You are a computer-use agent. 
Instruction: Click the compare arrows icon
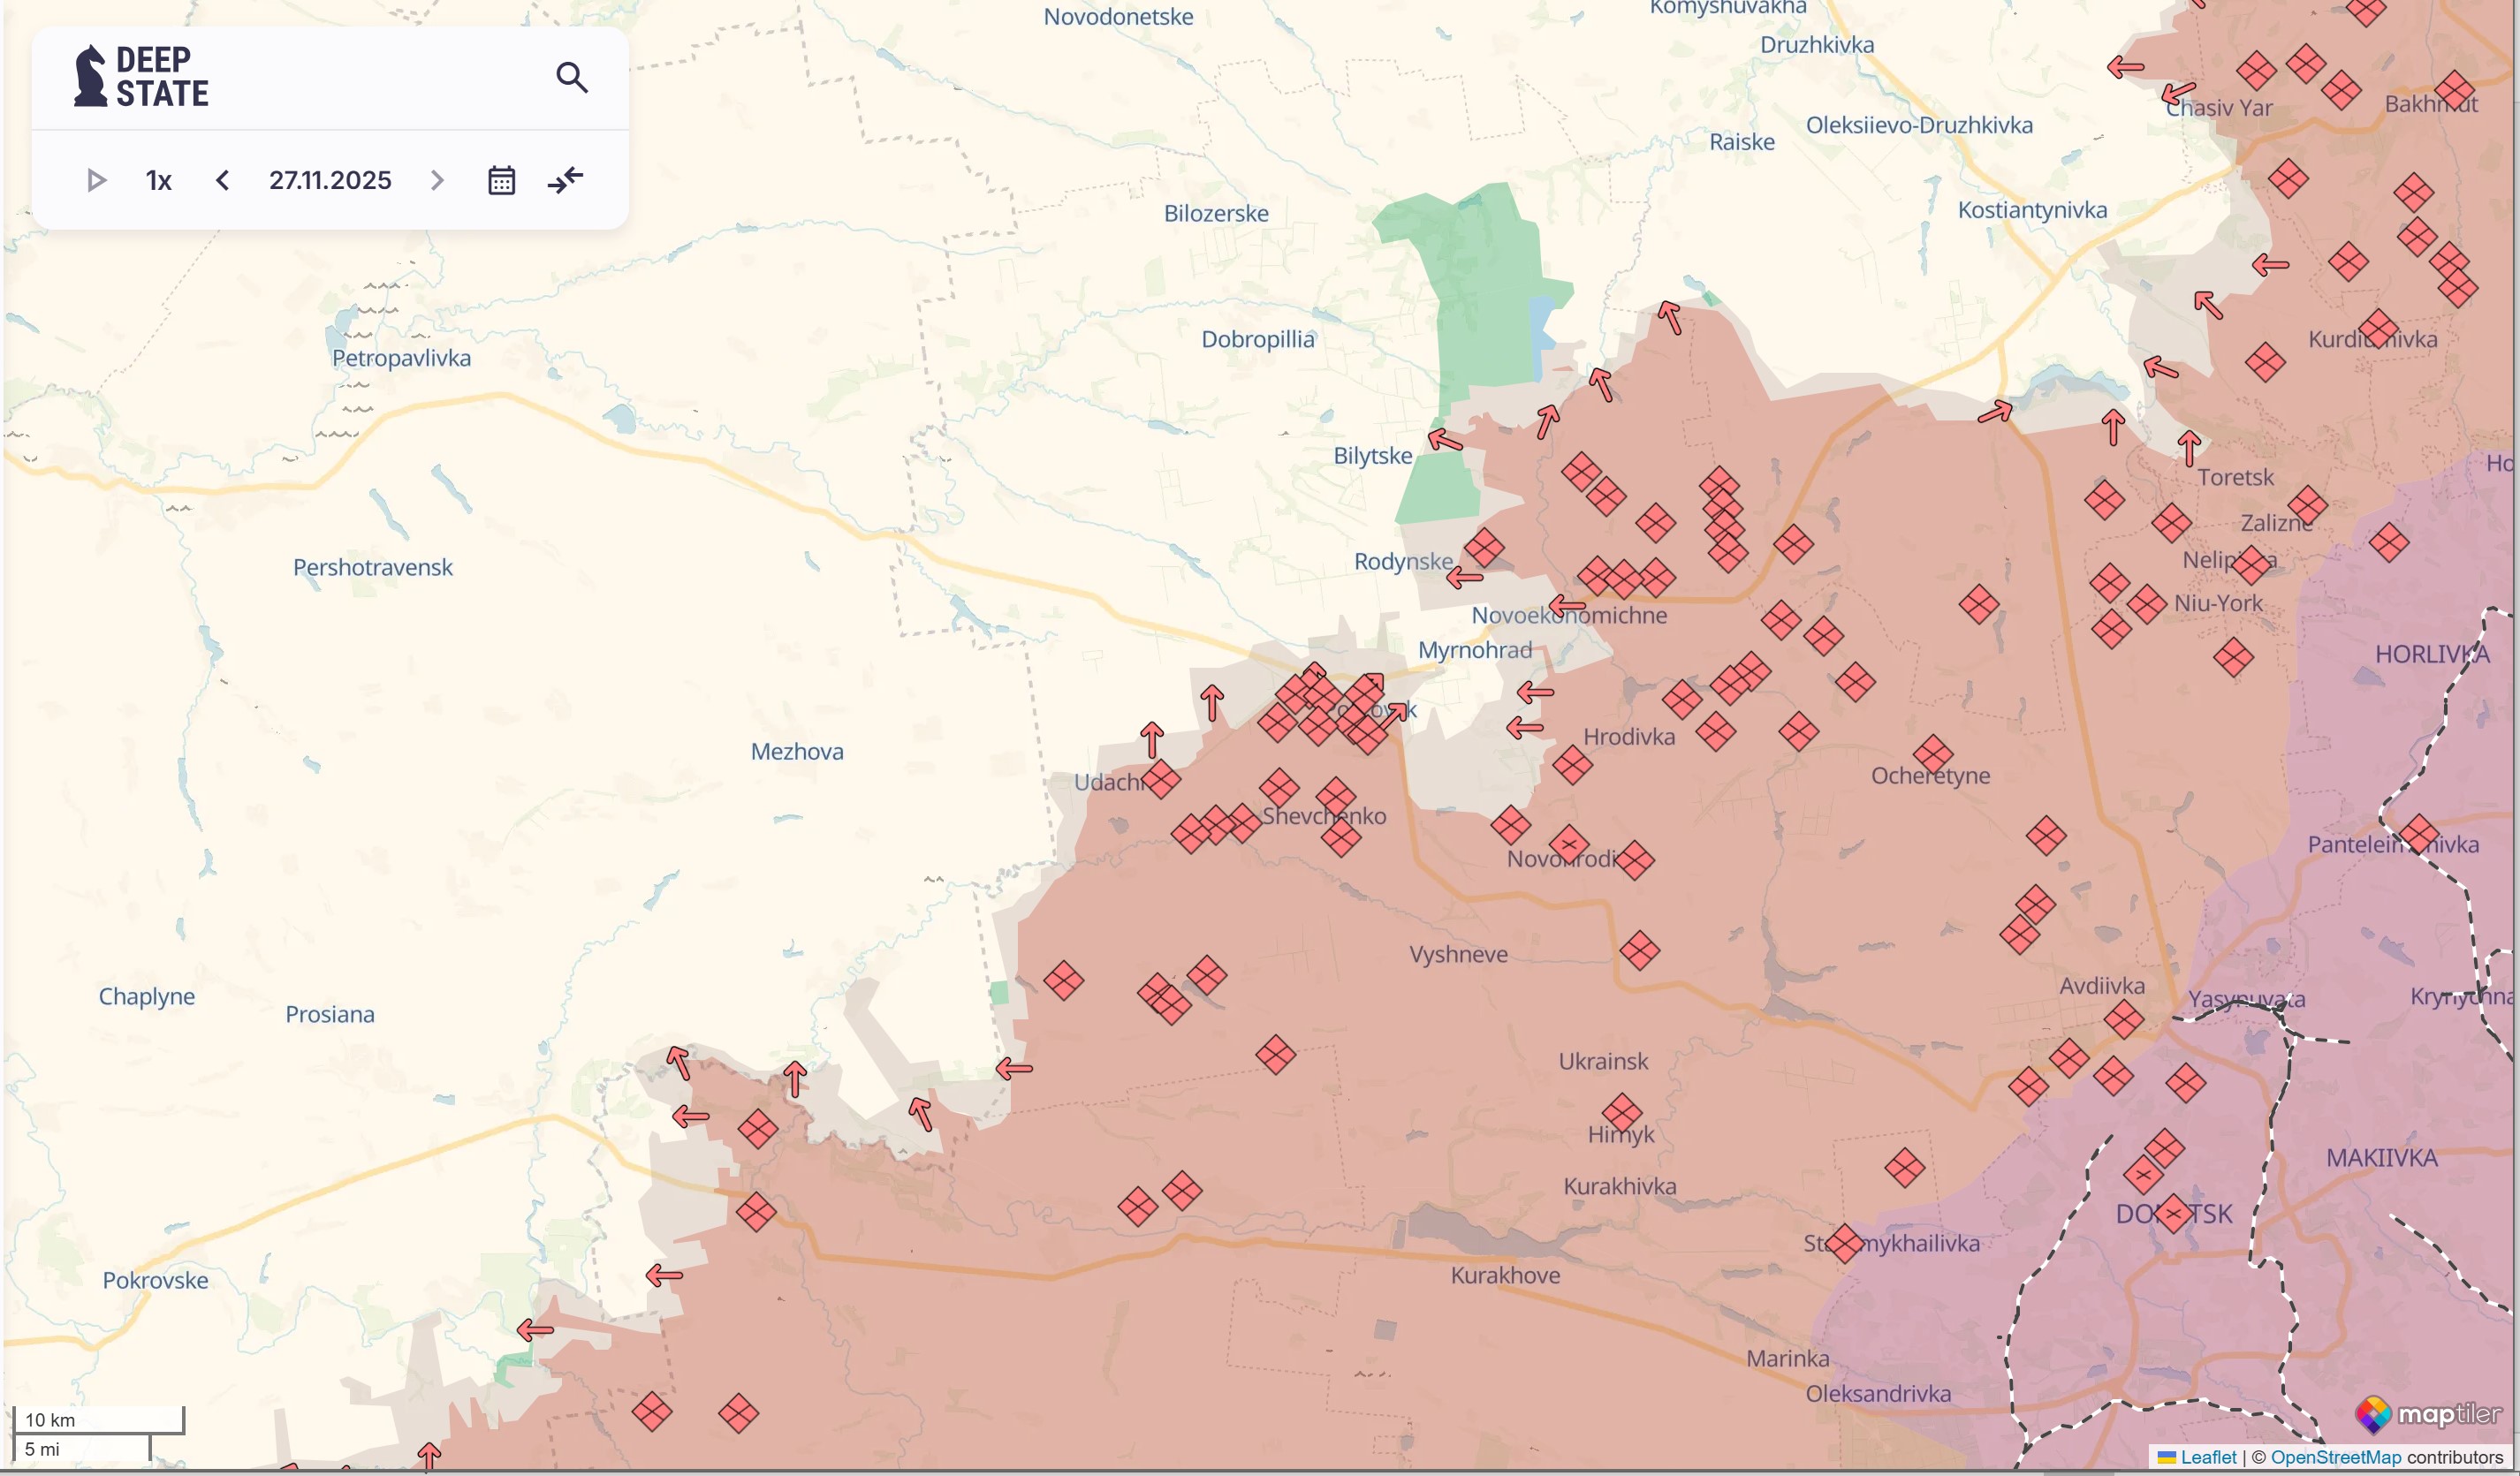coord(565,180)
